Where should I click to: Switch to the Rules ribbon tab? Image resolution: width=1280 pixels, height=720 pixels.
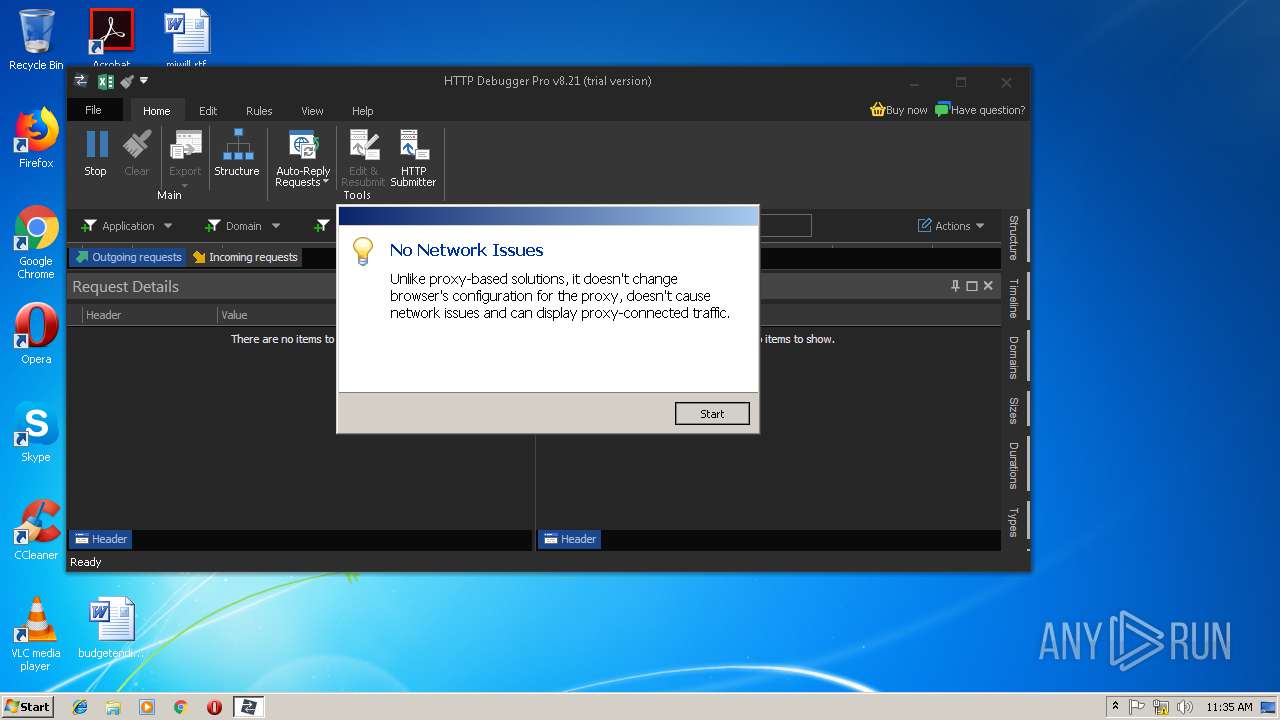click(x=259, y=111)
